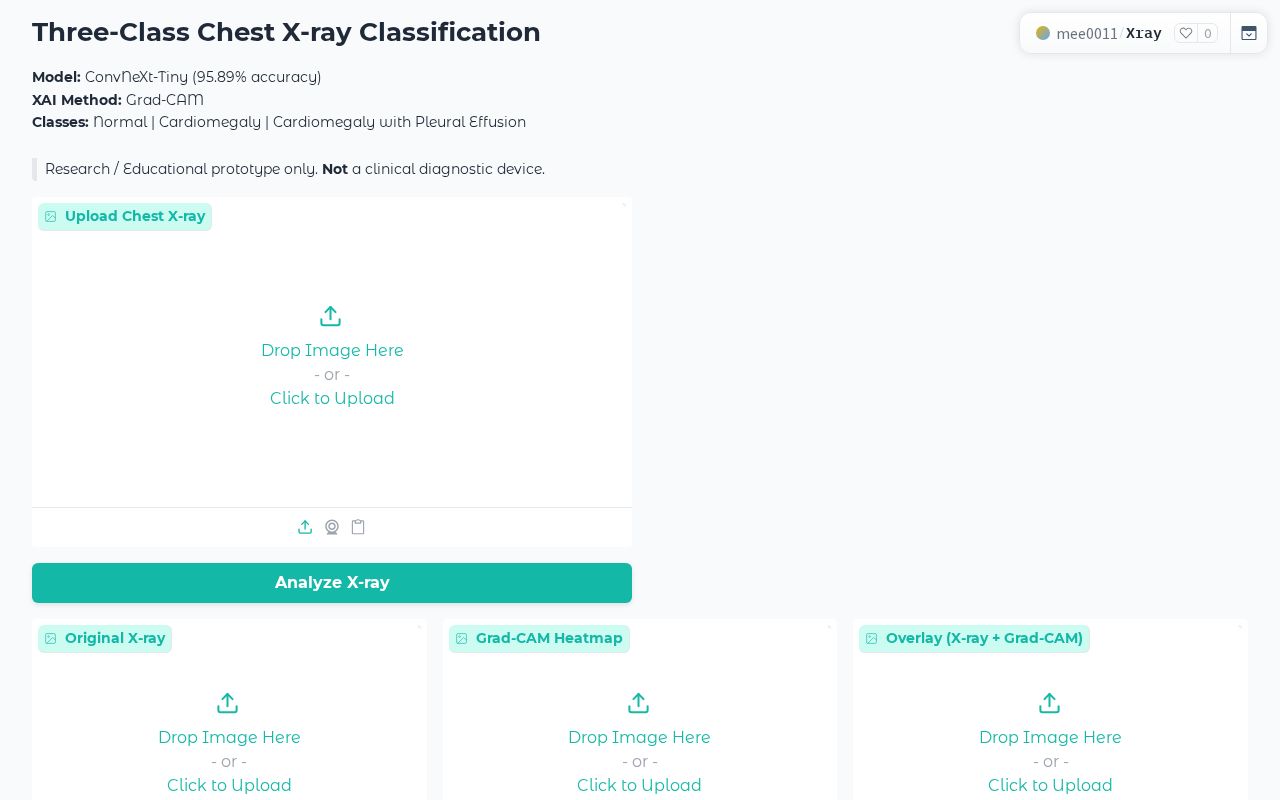This screenshot has height=800, width=1280.
Task: Click upload arrow icon in Overlay panel
Action: (1049, 703)
